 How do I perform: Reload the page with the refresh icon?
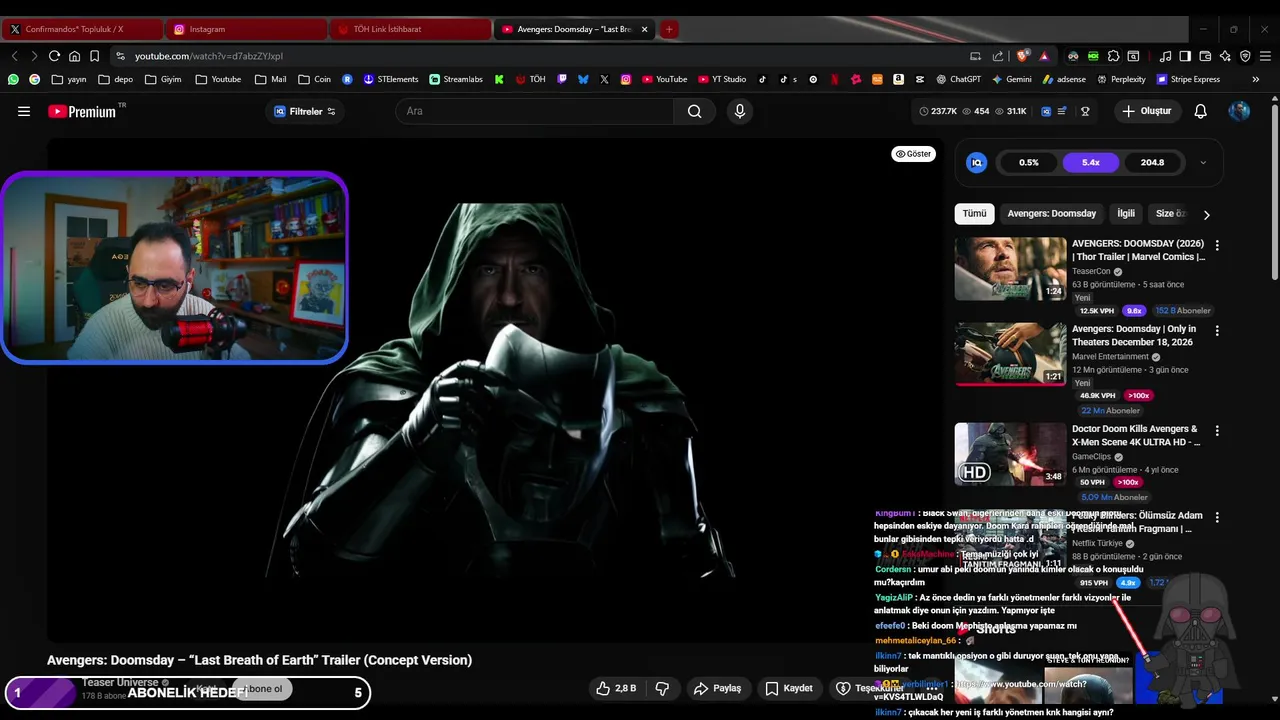(54, 56)
